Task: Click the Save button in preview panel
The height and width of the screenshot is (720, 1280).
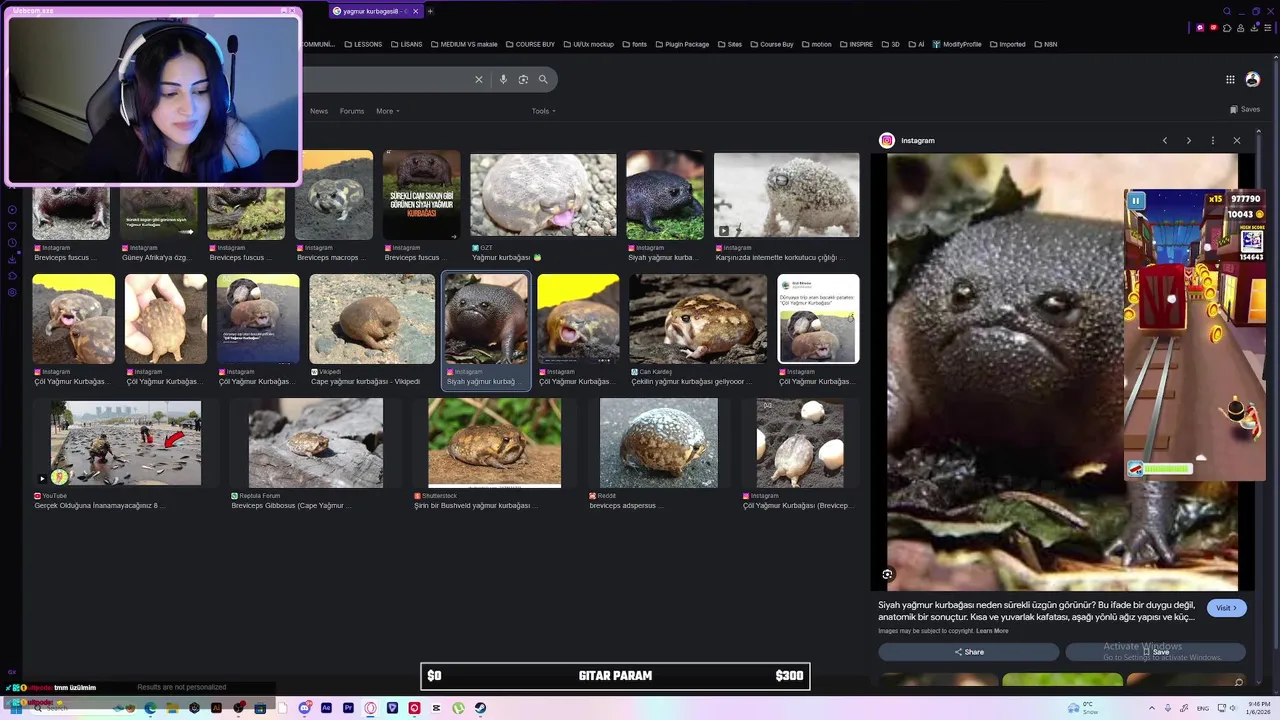Action: [x=1155, y=652]
